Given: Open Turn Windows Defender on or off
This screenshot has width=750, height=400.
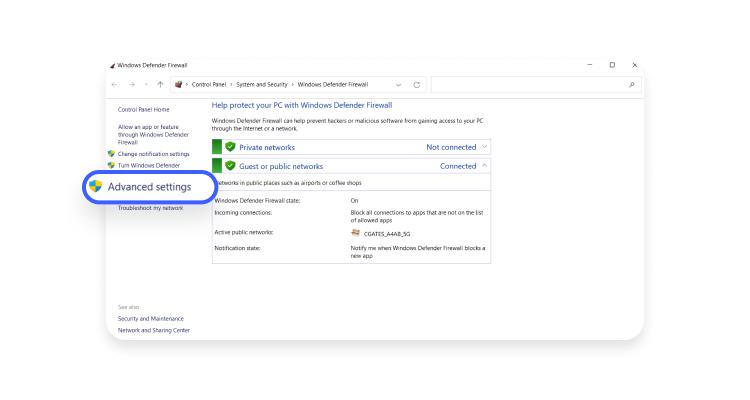Looking at the screenshot, I should pos(149,166).
